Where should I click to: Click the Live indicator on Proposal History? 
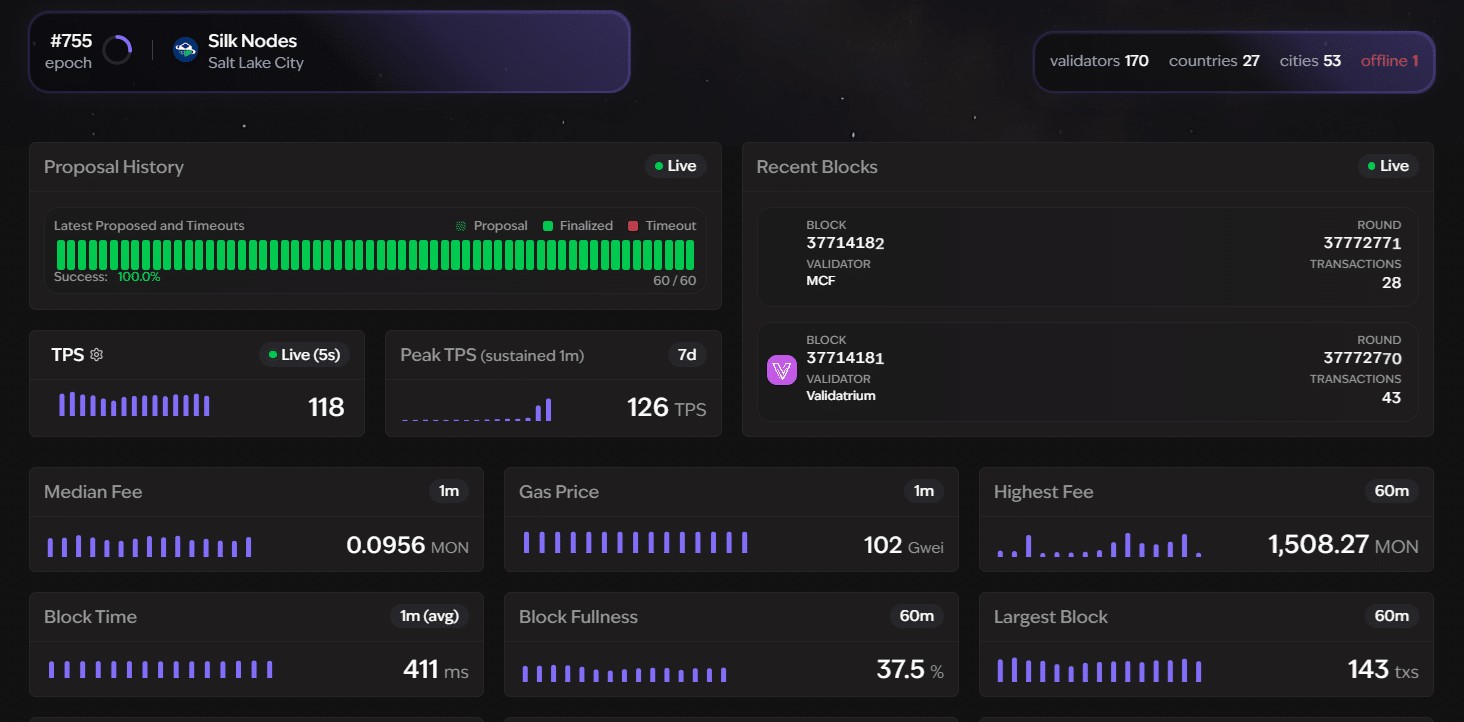676,166
